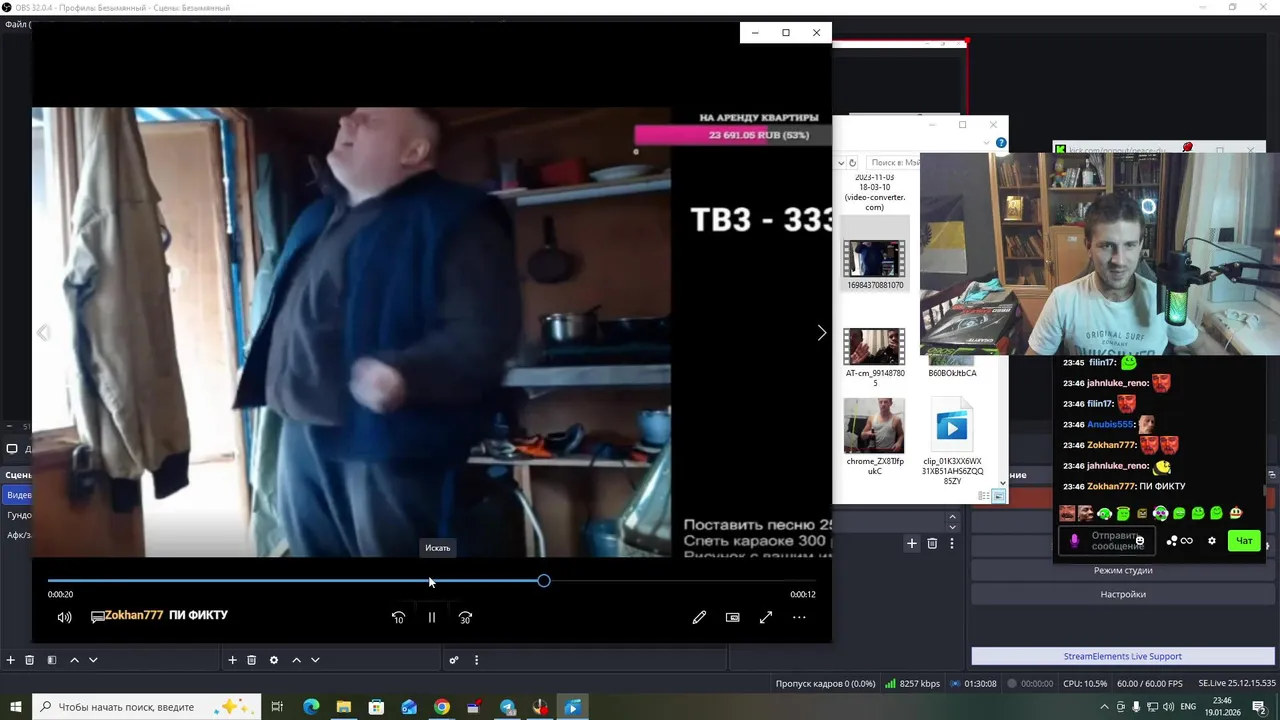
Task: Open the Файл menu in OBS
Action: pyautogui.click(x=17, y=24)
